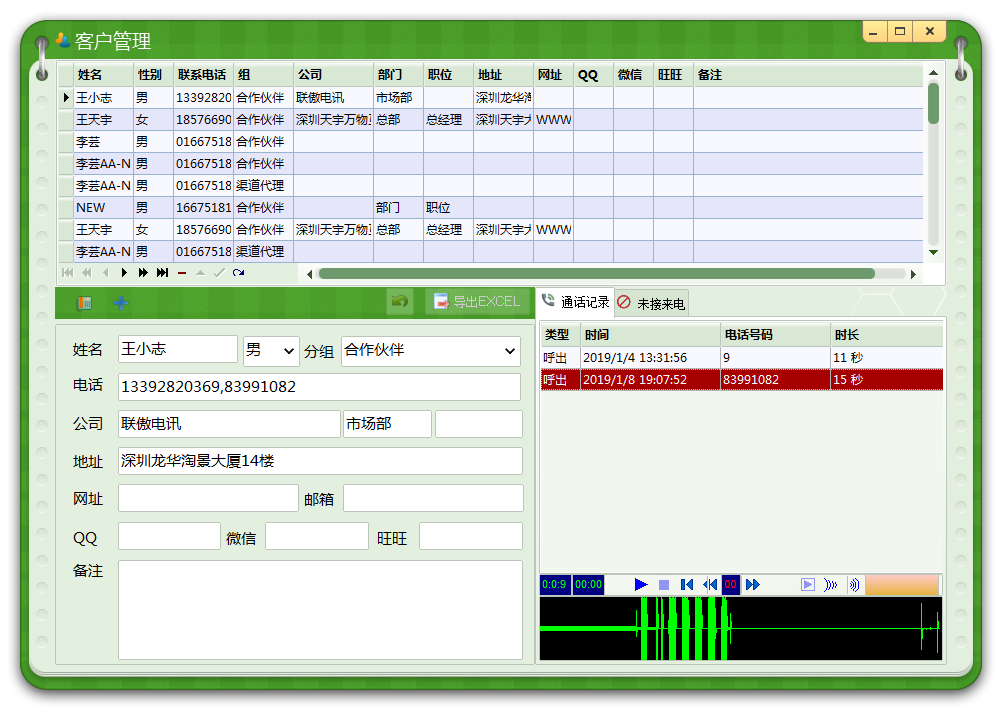This screenshot has height=720, width=1002.
Task: Click the edit record triangle icon
Action: [200, 273]
